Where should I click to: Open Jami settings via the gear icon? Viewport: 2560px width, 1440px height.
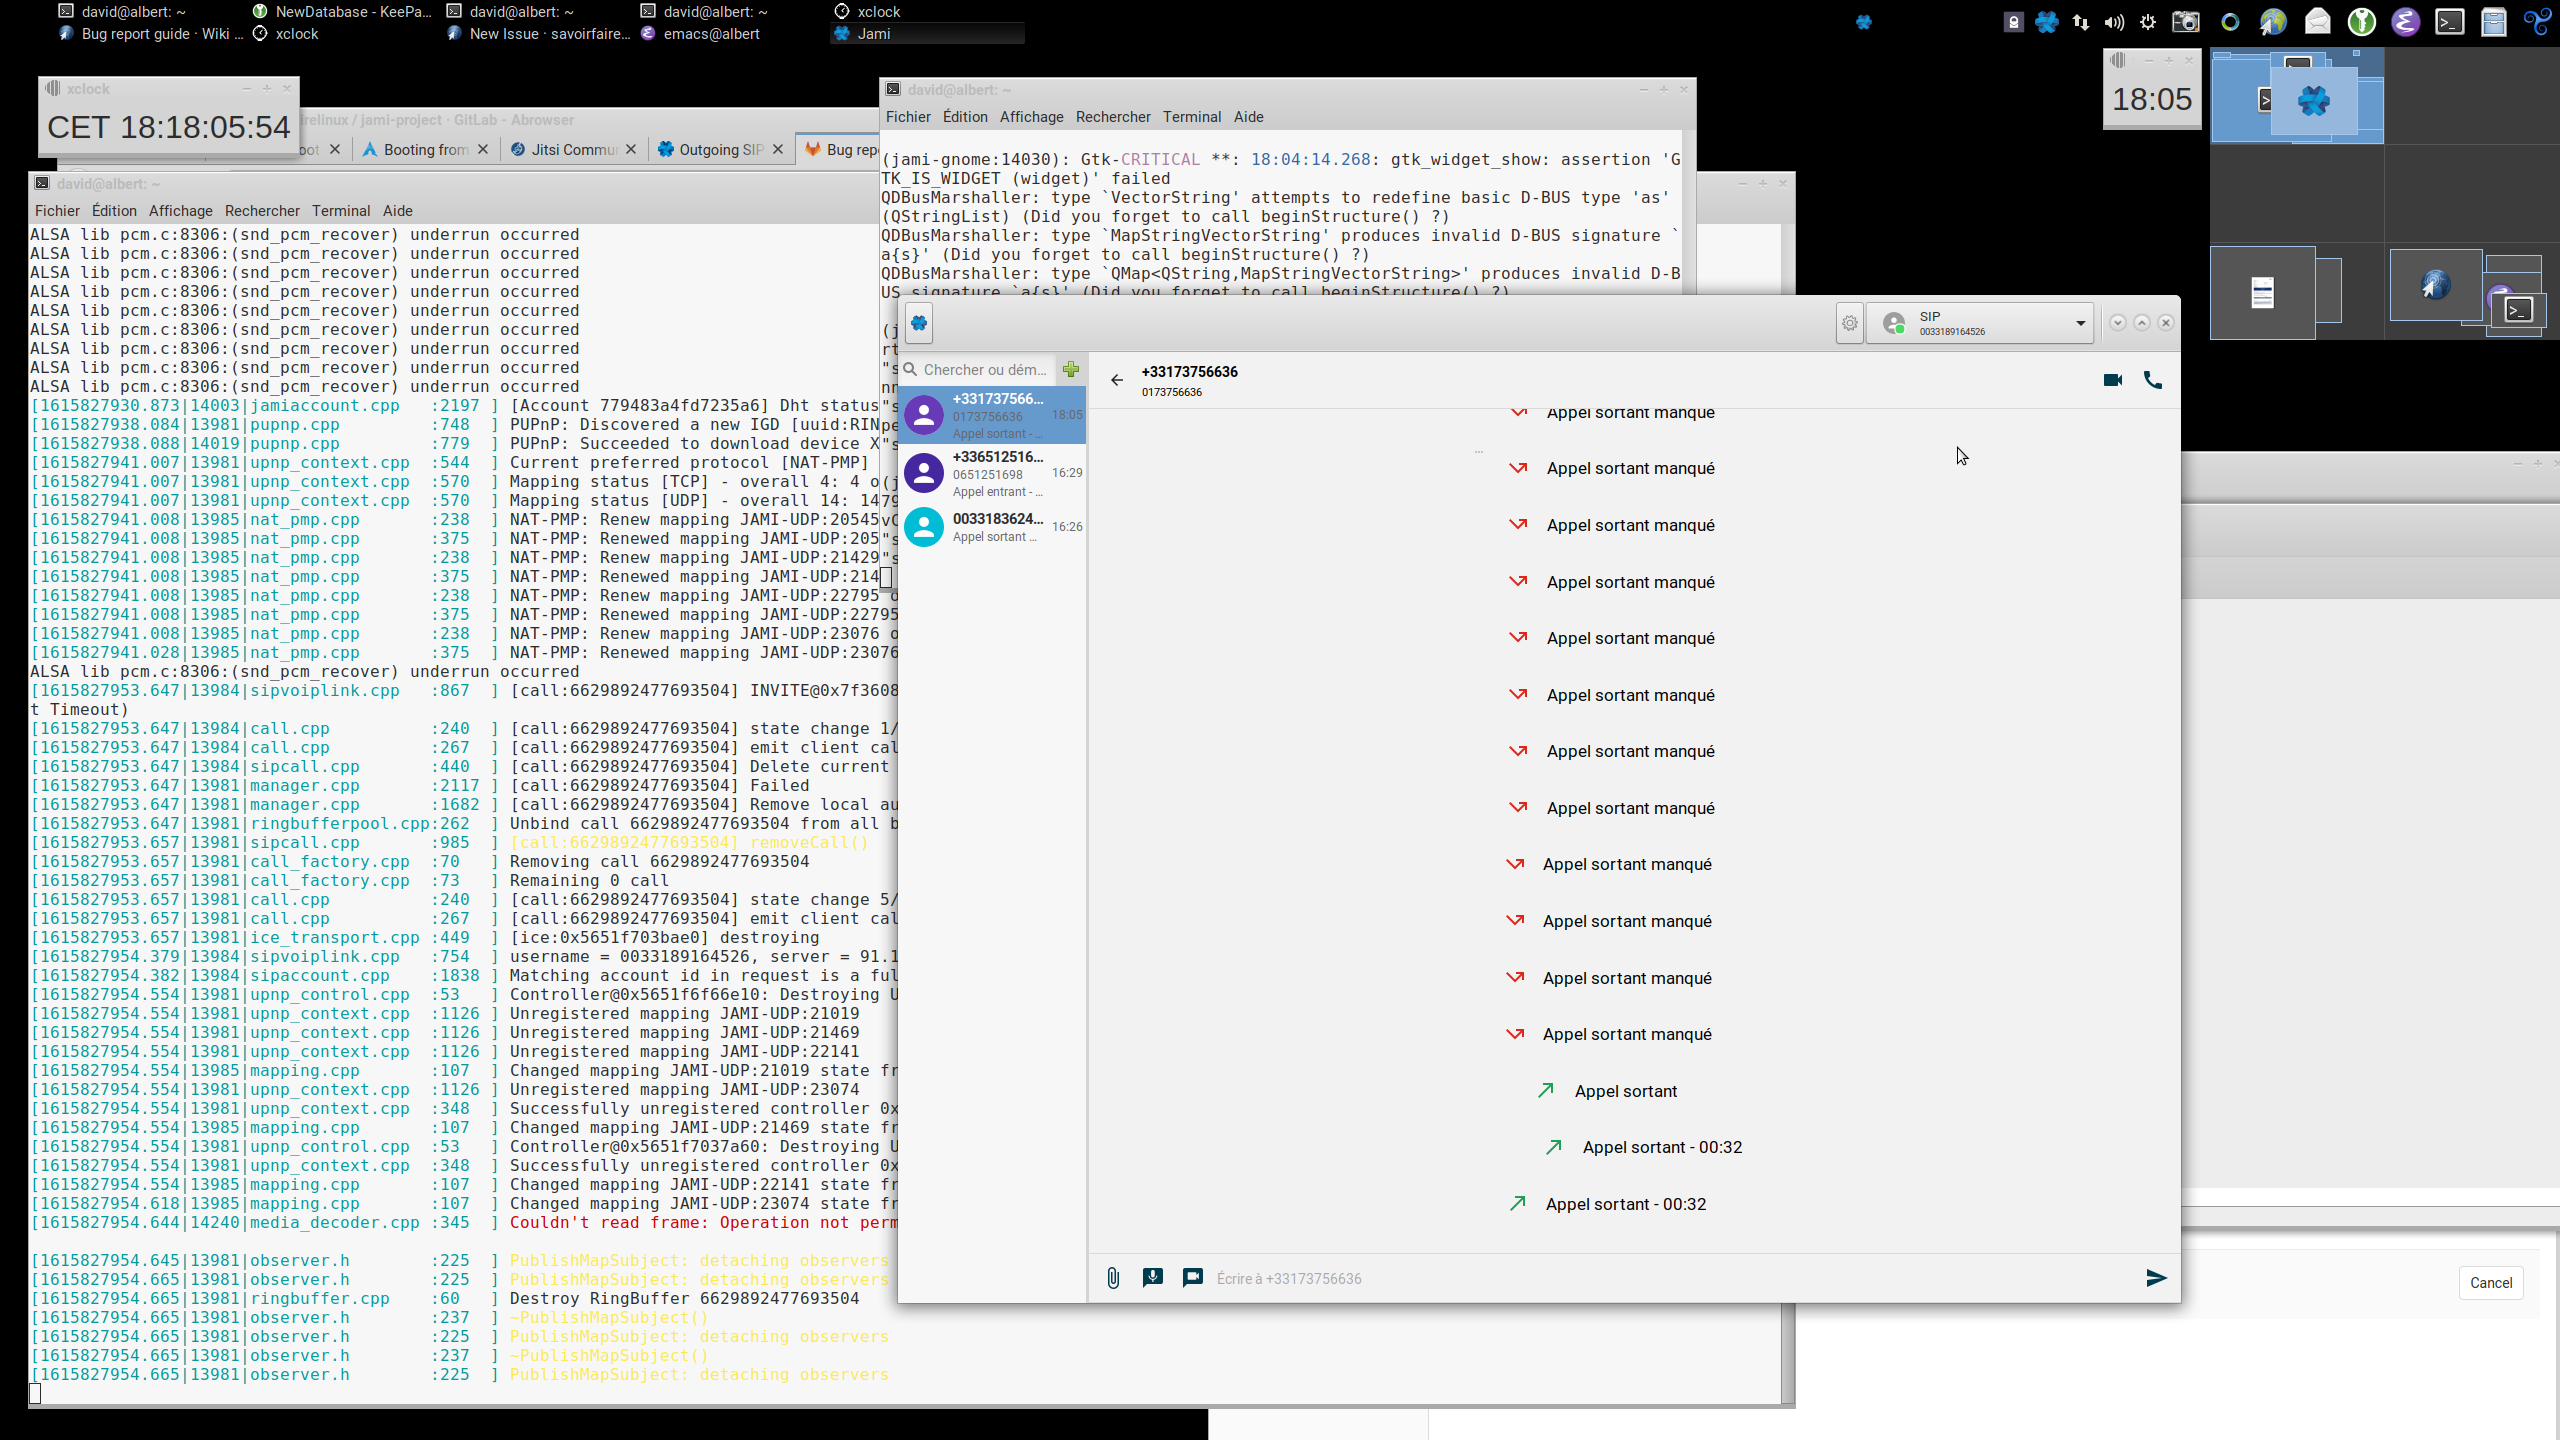point(1849,323)
